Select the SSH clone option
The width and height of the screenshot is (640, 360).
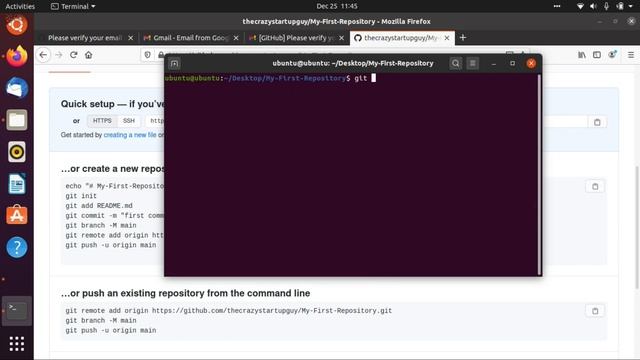point(129,121)
